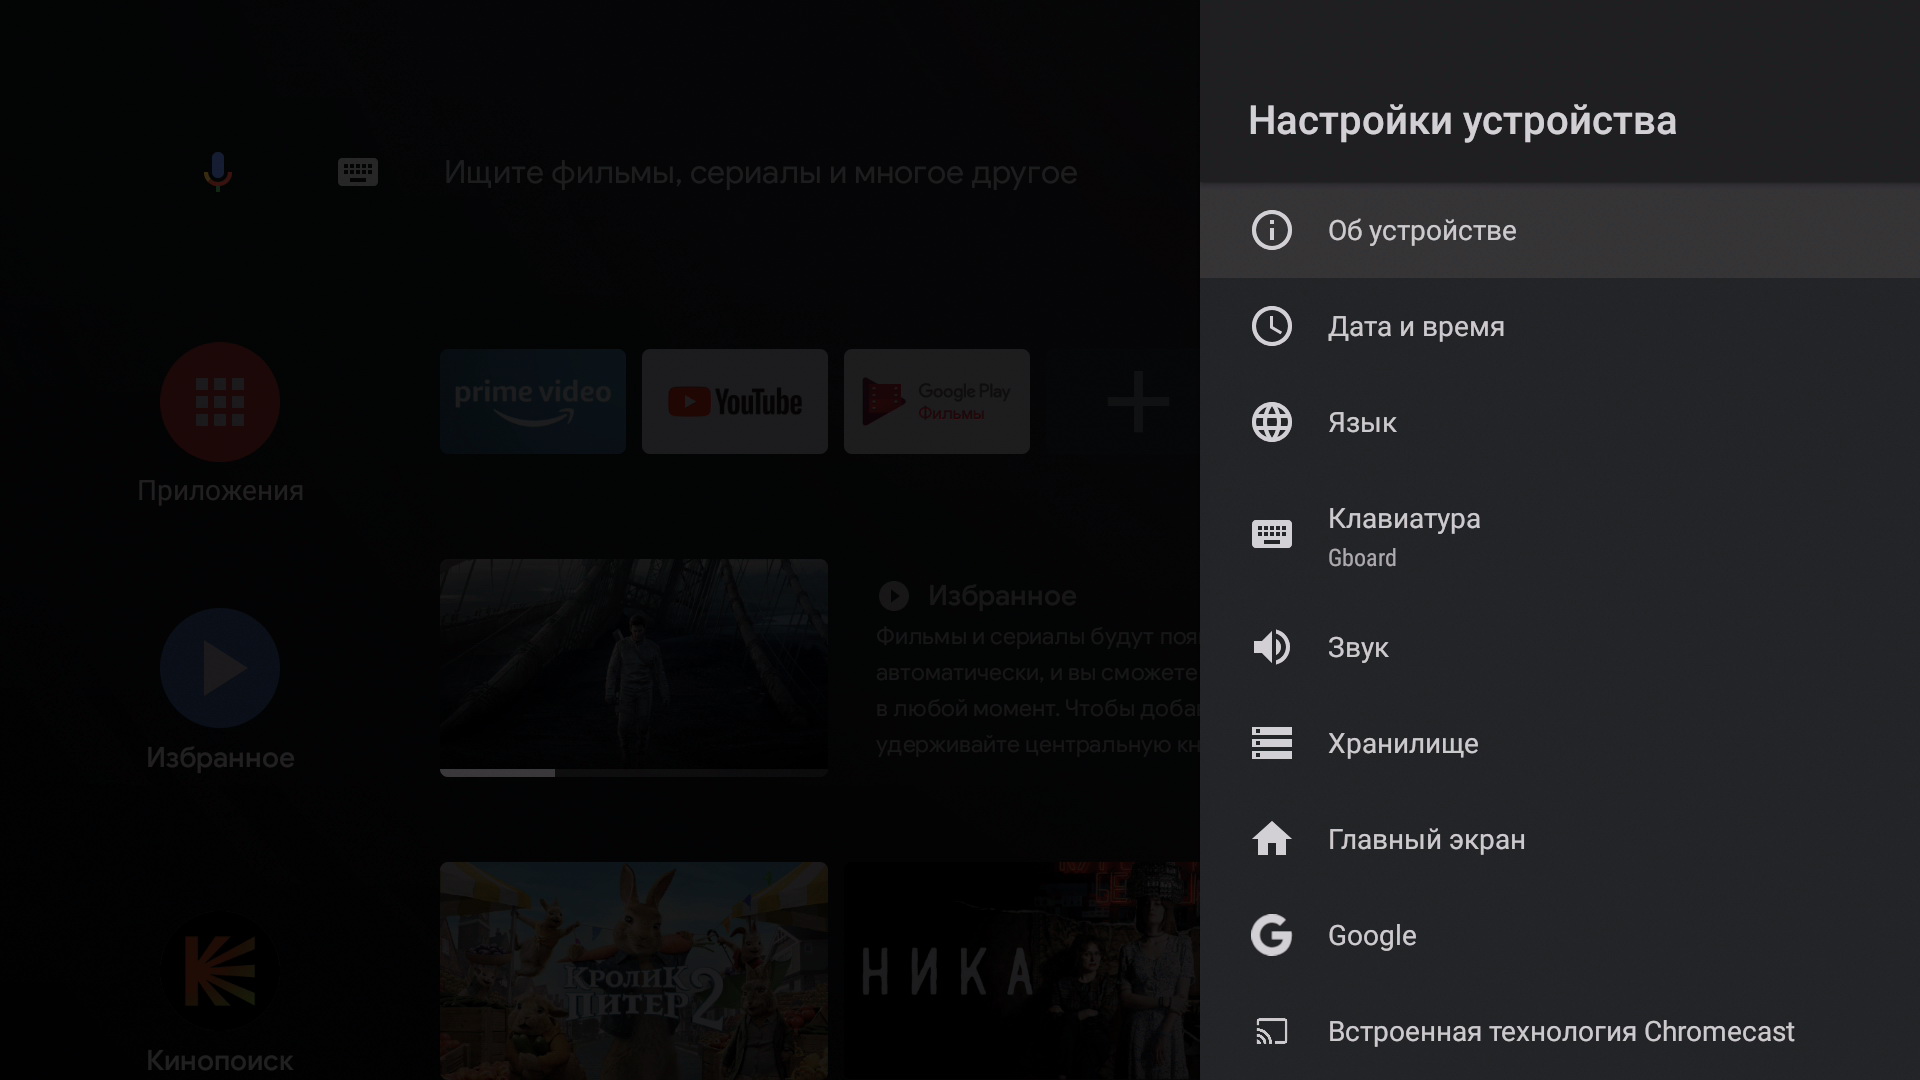
Task: Tap the voice search microphone icon
Action: [217, 172]
